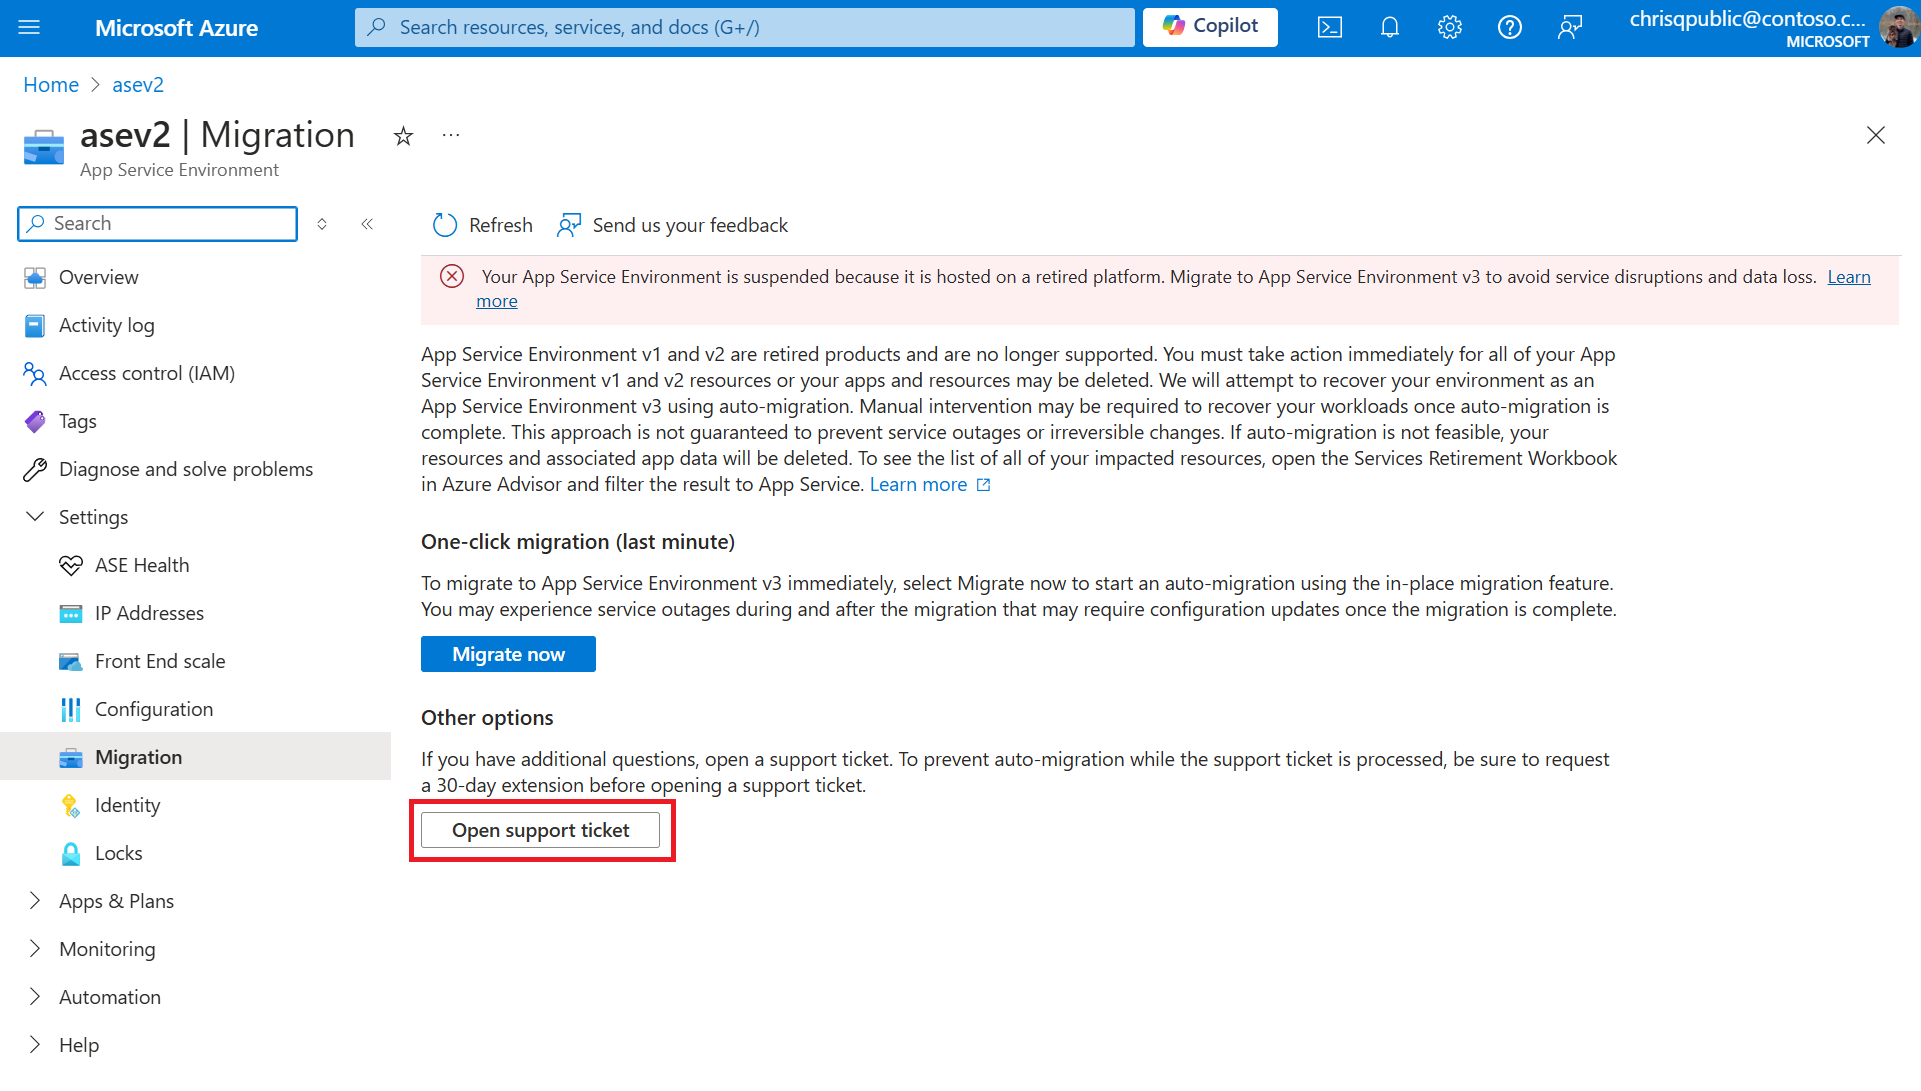Click the Identity icon in settings
Viewport: 1921px width, 1091px height.
[70, 805]
